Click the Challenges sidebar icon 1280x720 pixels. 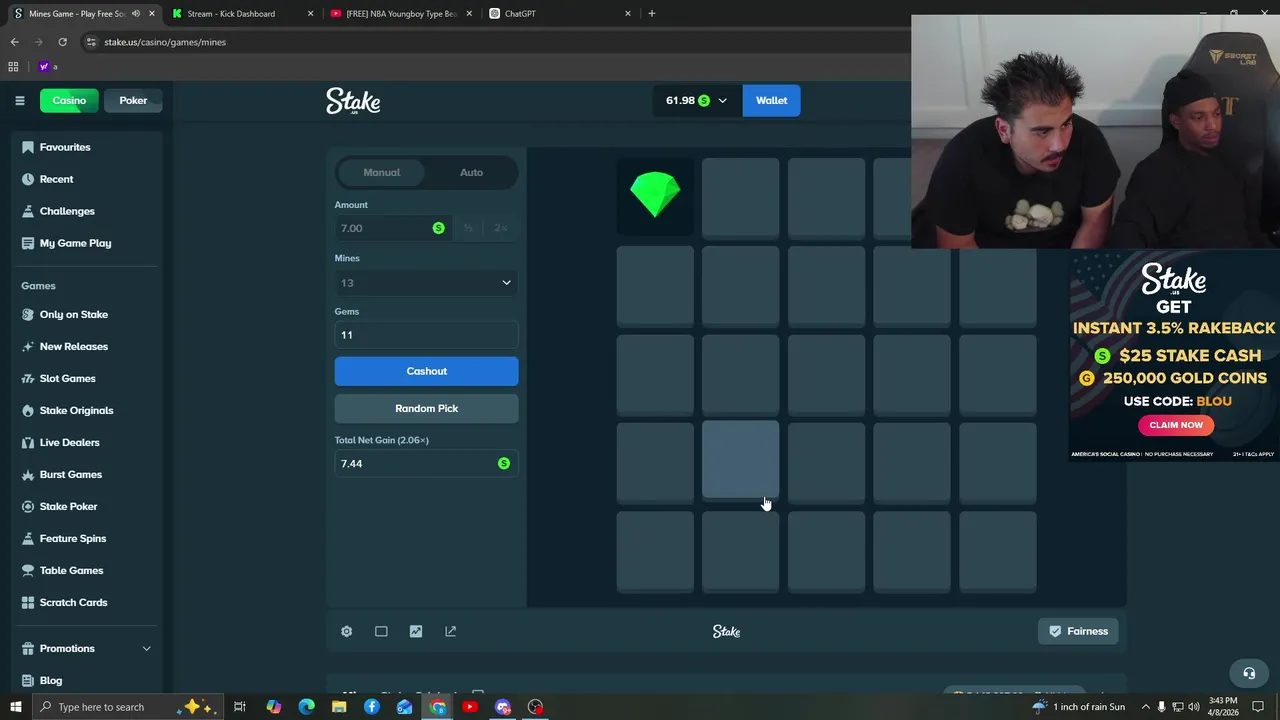[x=28, y=211]
